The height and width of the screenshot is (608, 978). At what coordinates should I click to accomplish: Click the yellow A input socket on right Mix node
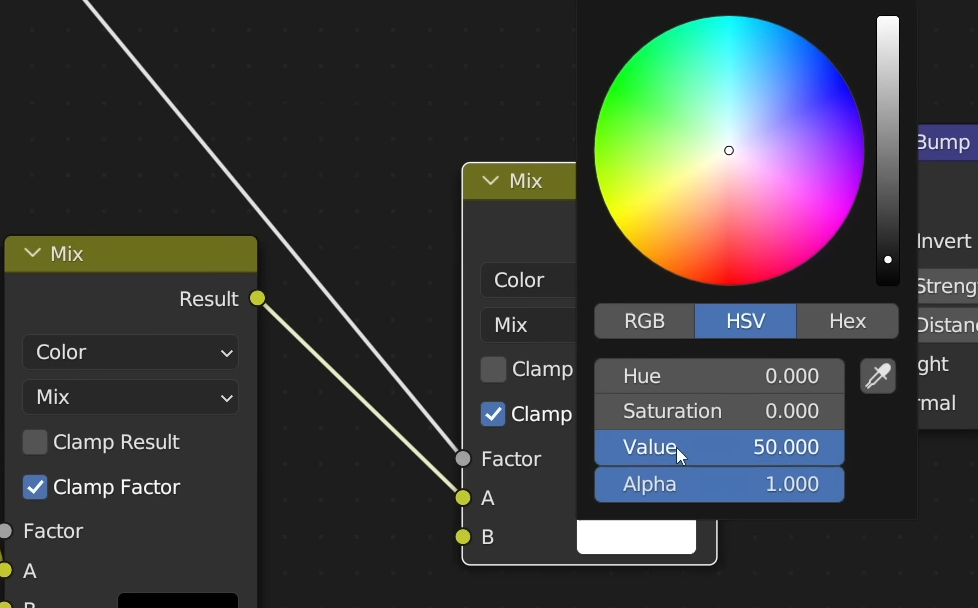tap(463, 498)
